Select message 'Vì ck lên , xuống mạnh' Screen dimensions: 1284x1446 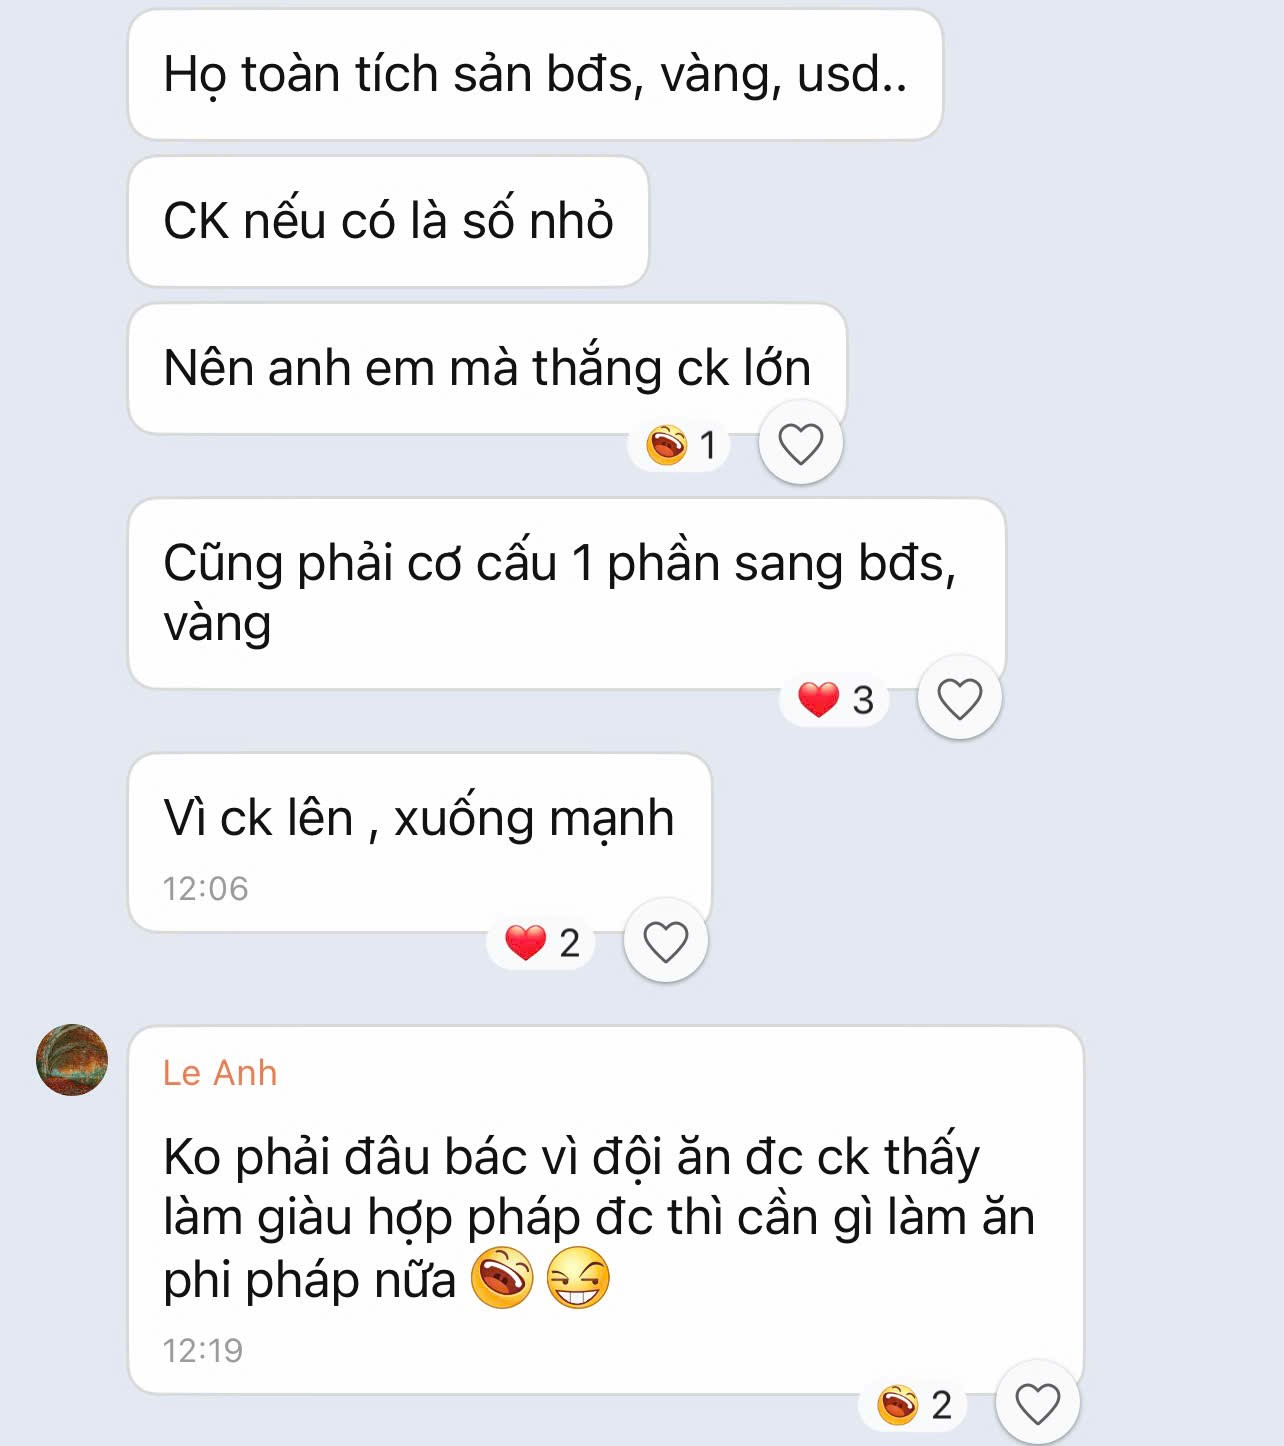click(420, 843)
